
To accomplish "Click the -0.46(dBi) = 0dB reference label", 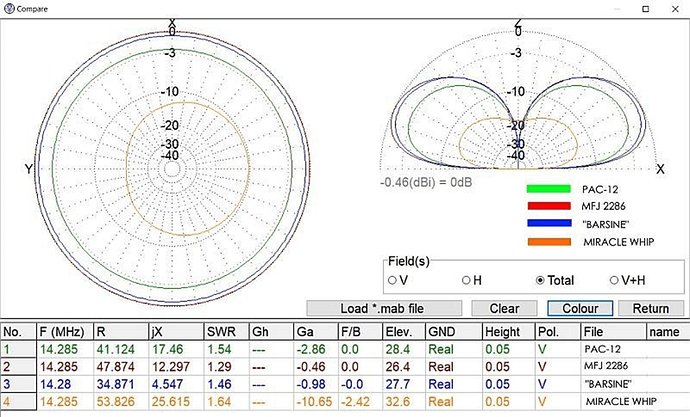I will (x=426, y=182).
